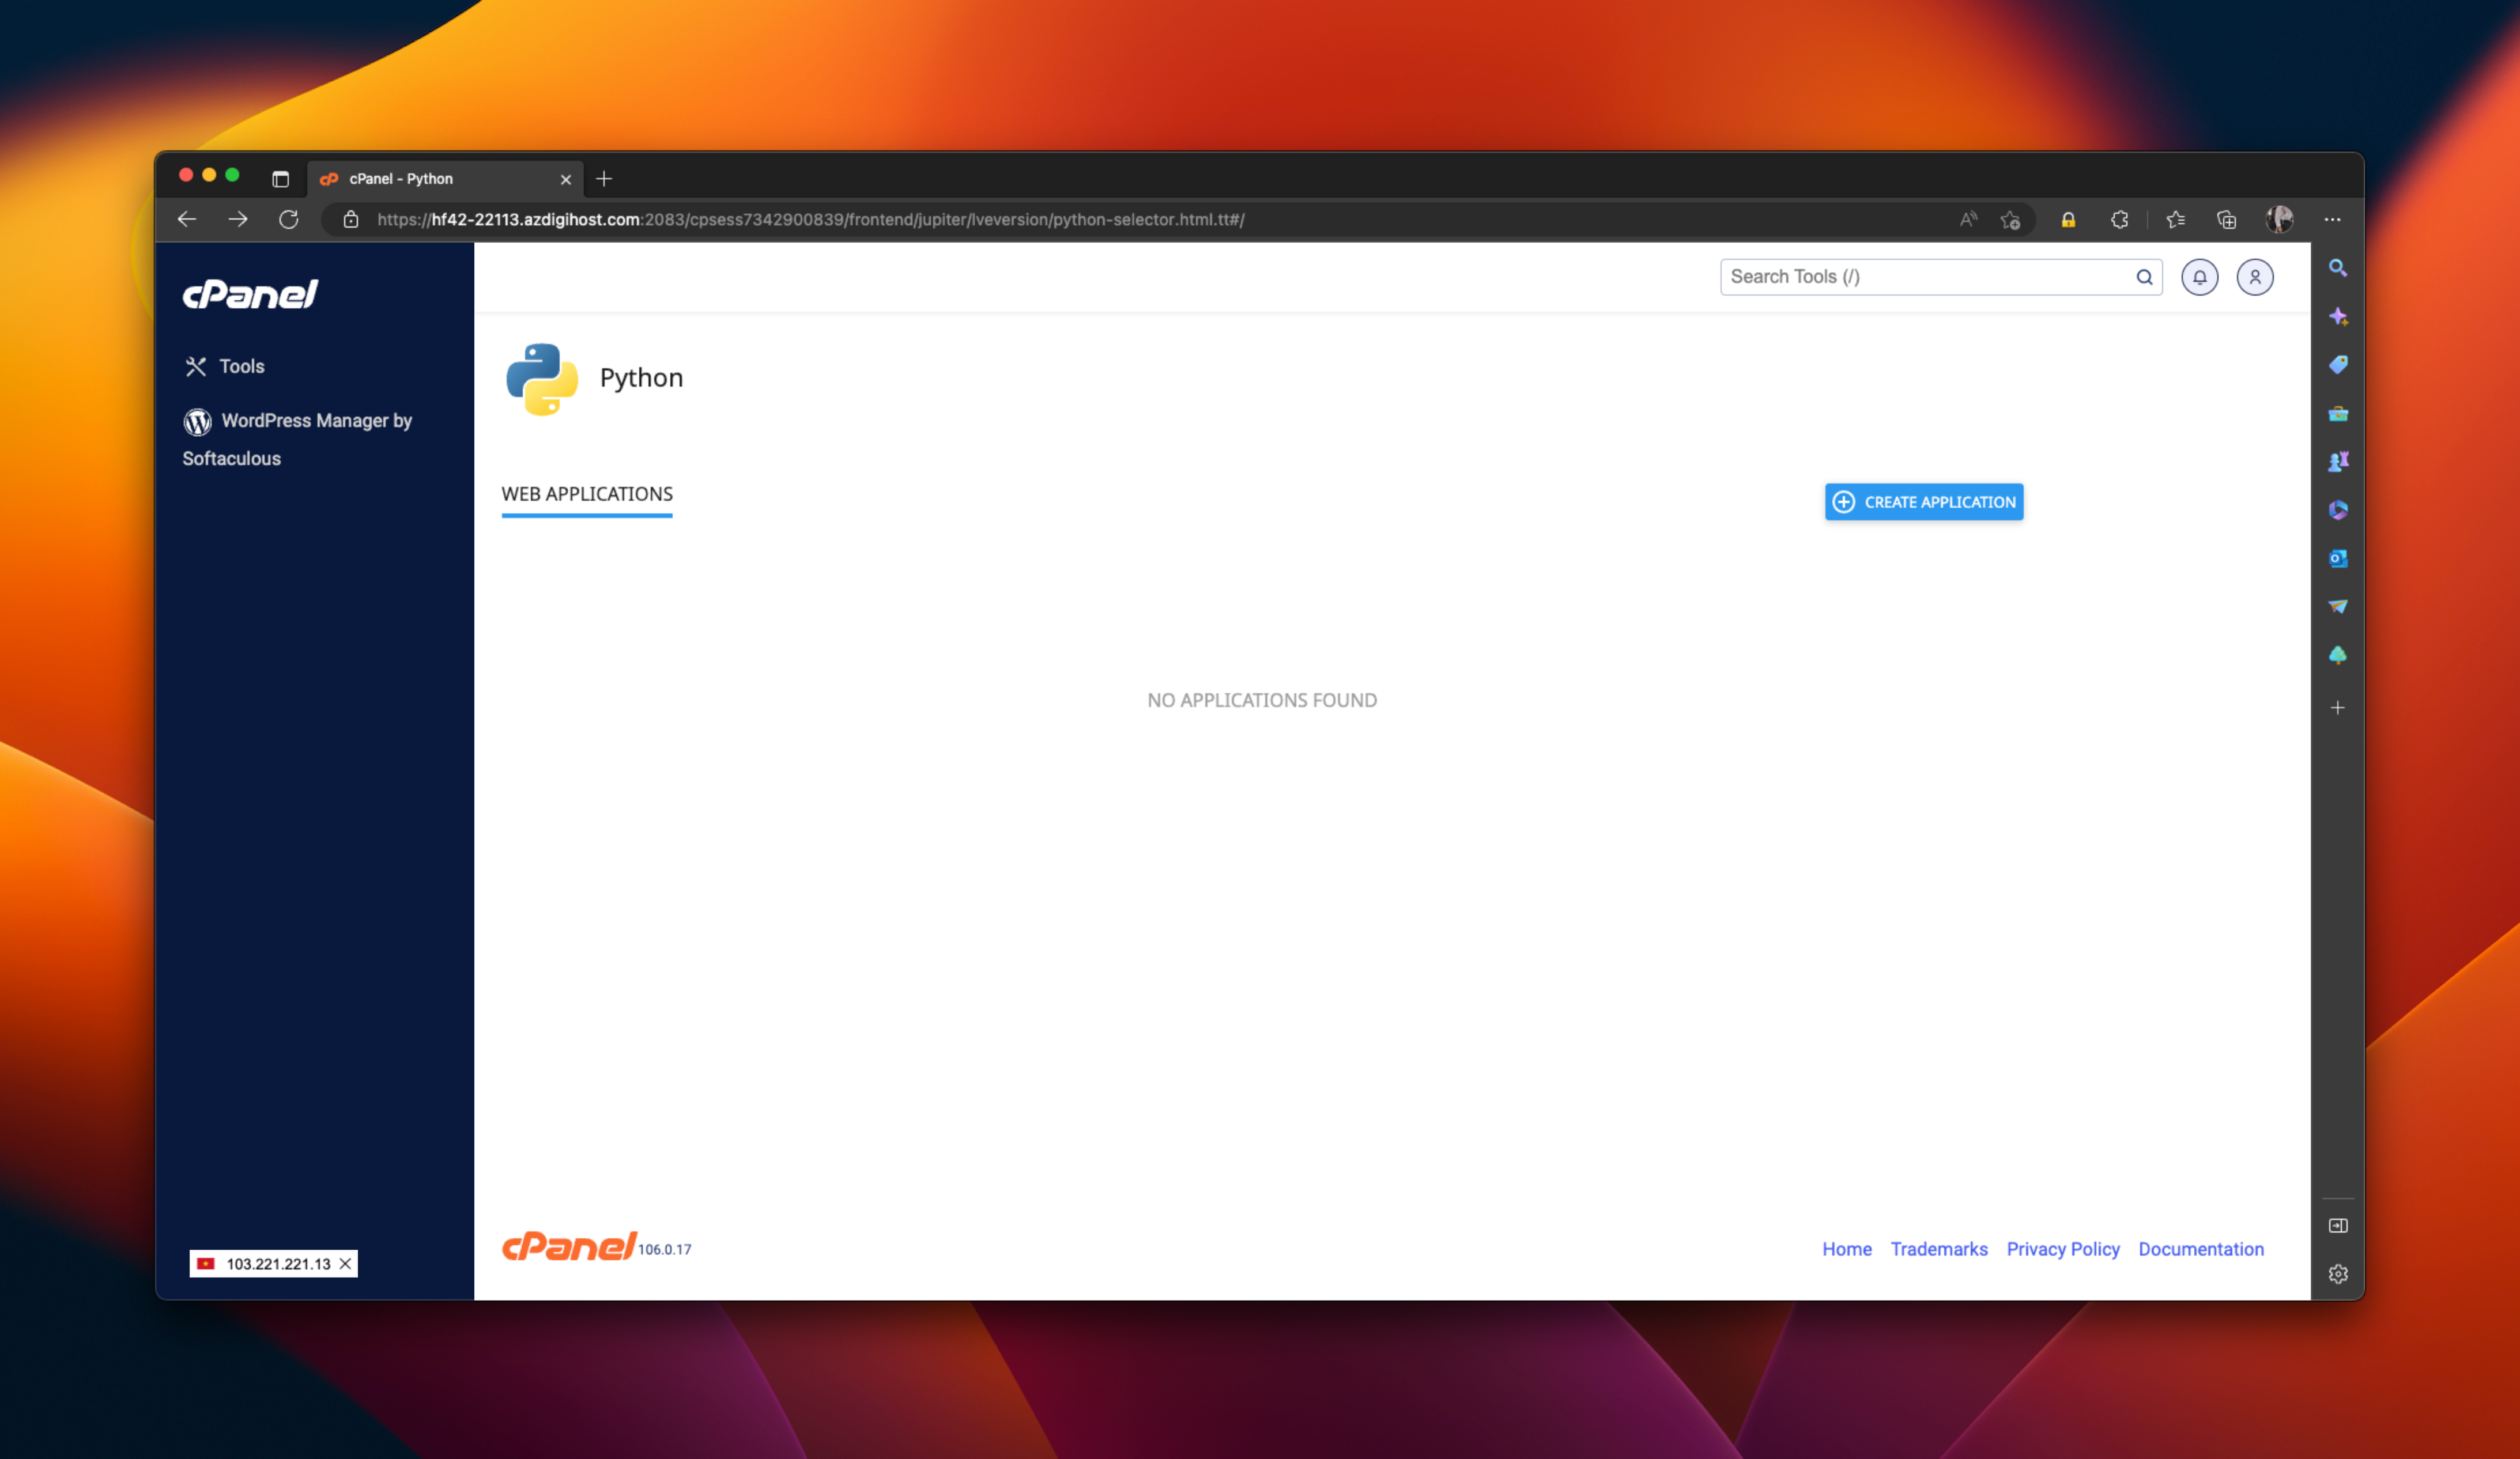Open the Edge favorites star list icon

pyautogui.click(x=2174, y=220)
